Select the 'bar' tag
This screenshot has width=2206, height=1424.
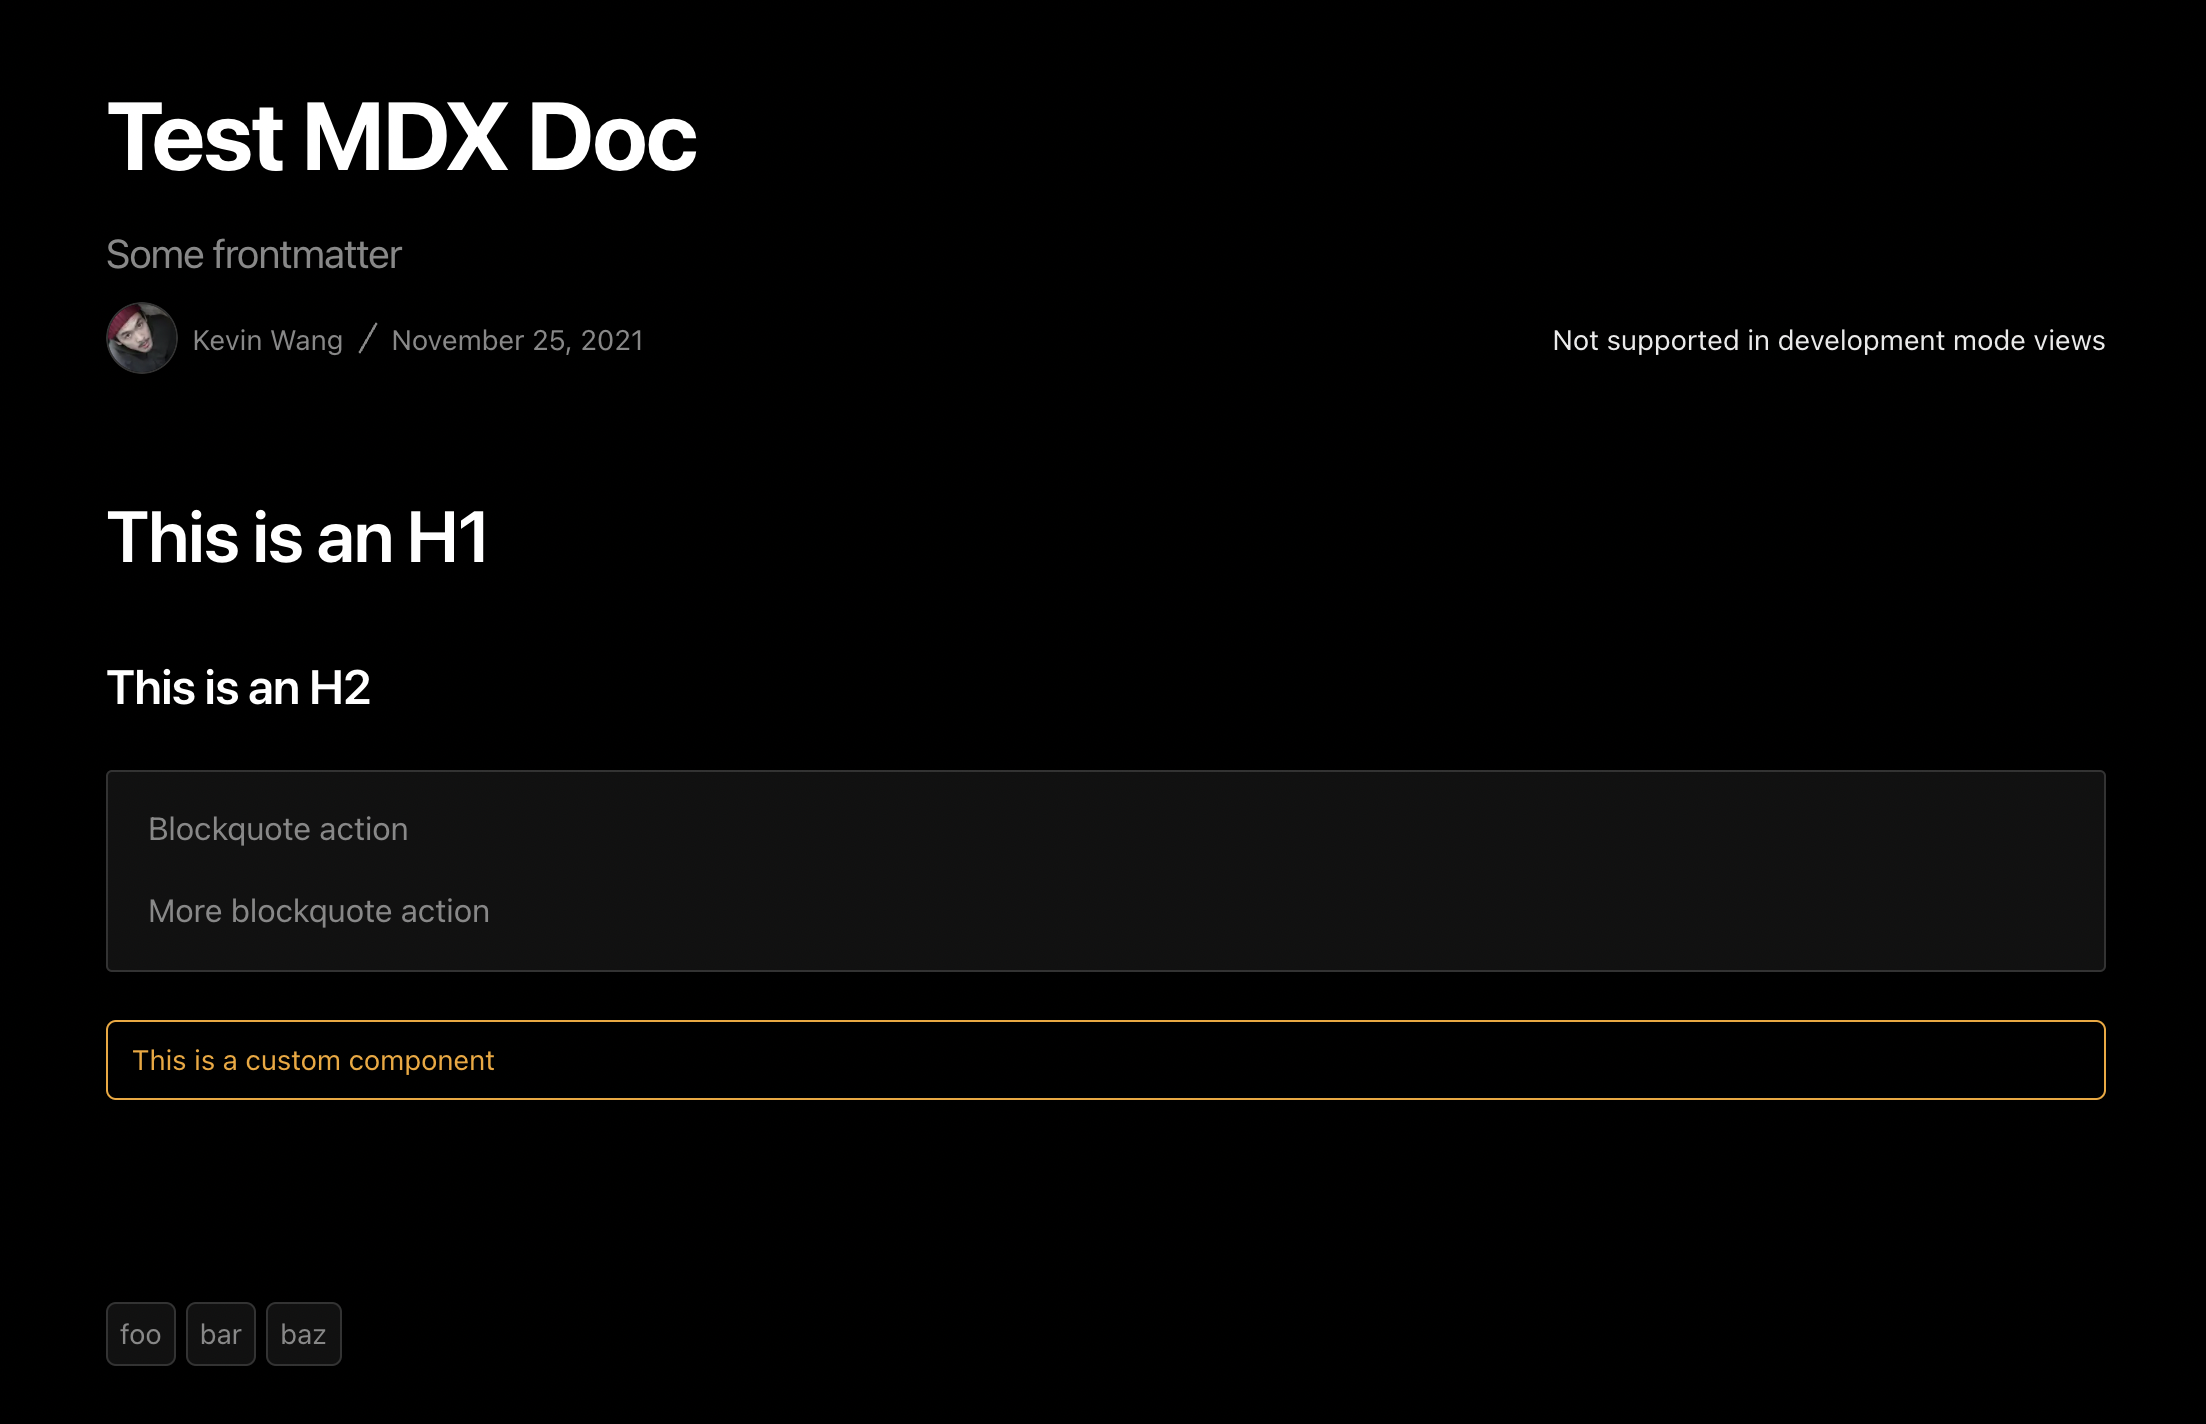pos(220,1334)
